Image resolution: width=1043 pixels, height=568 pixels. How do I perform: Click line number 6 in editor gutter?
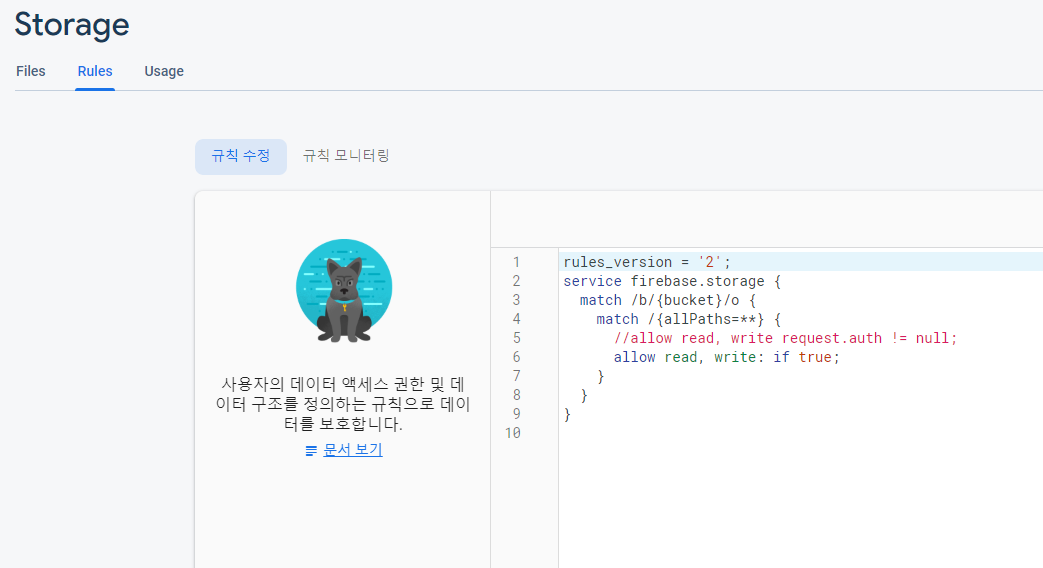(x=516, y=357)
